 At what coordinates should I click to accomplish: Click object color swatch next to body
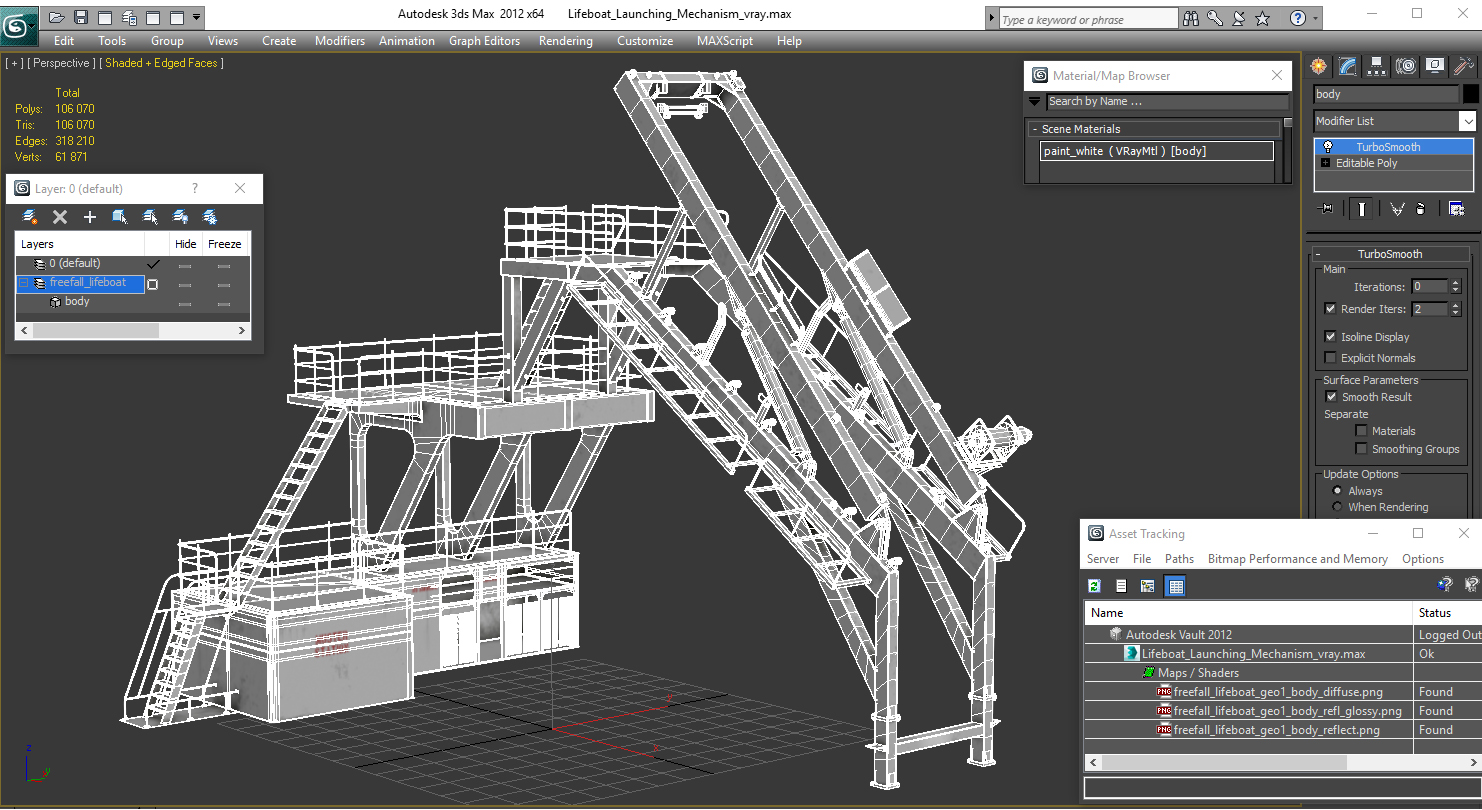coord(1470,94)
